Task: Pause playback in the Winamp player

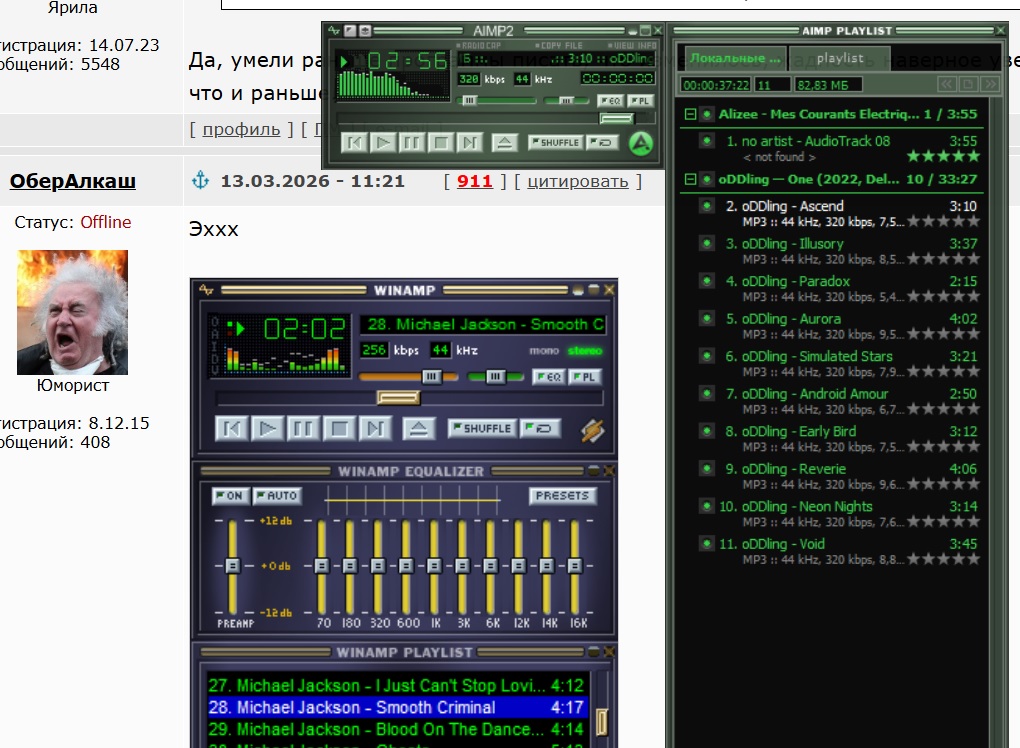Action: (x=302, y=429)
